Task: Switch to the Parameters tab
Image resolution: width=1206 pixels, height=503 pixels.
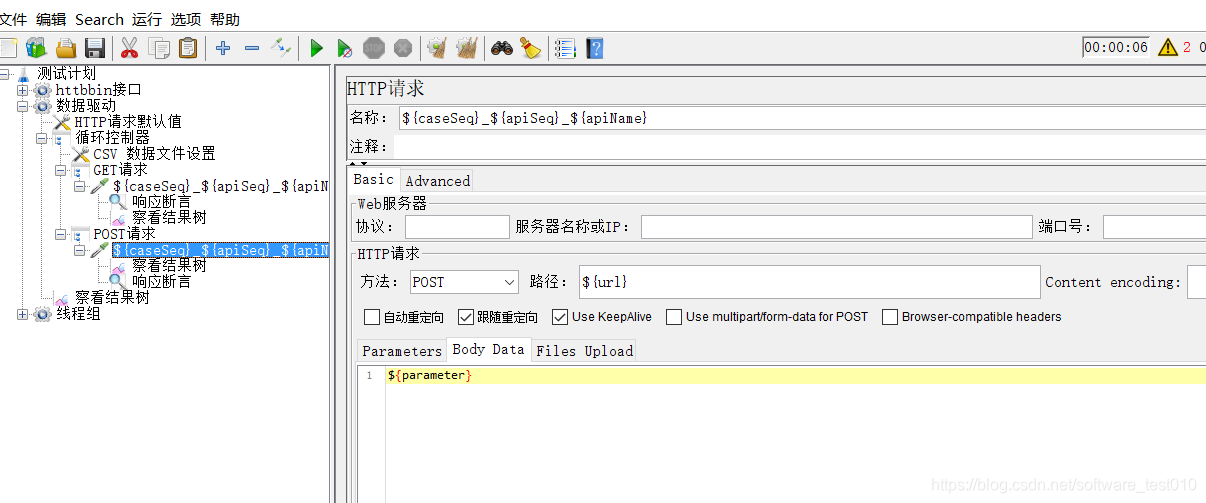Action: [402, 351]
